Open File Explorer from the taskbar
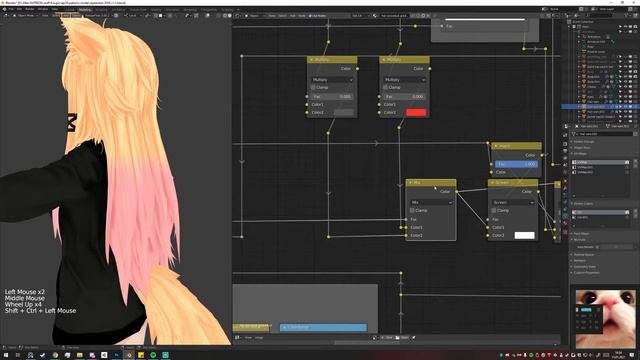The height and width of the screenshot is (360, 640). (80, 355)
